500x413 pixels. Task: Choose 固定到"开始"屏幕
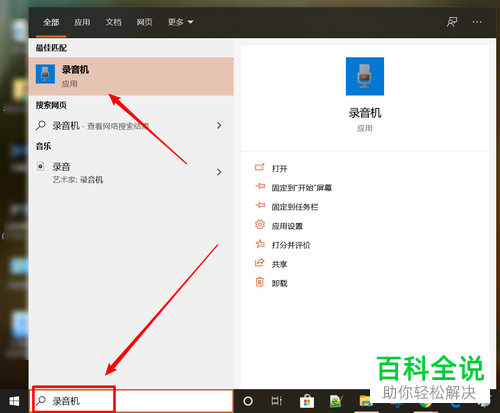302,188
